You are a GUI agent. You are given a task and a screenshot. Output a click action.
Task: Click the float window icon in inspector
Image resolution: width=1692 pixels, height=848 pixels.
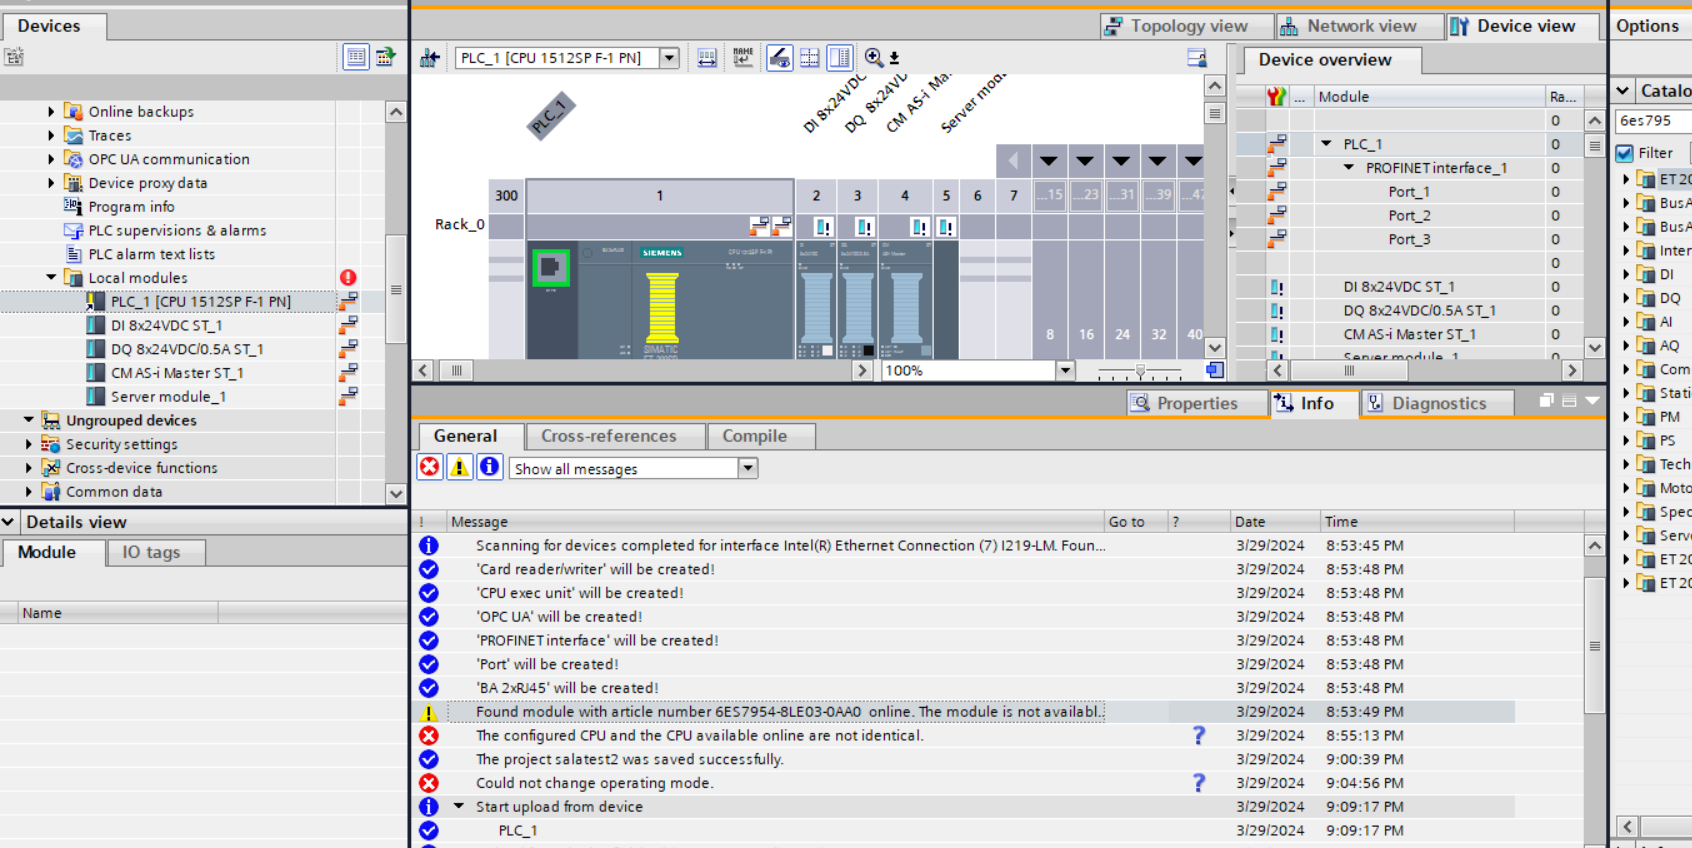(x=1546, y=401)
